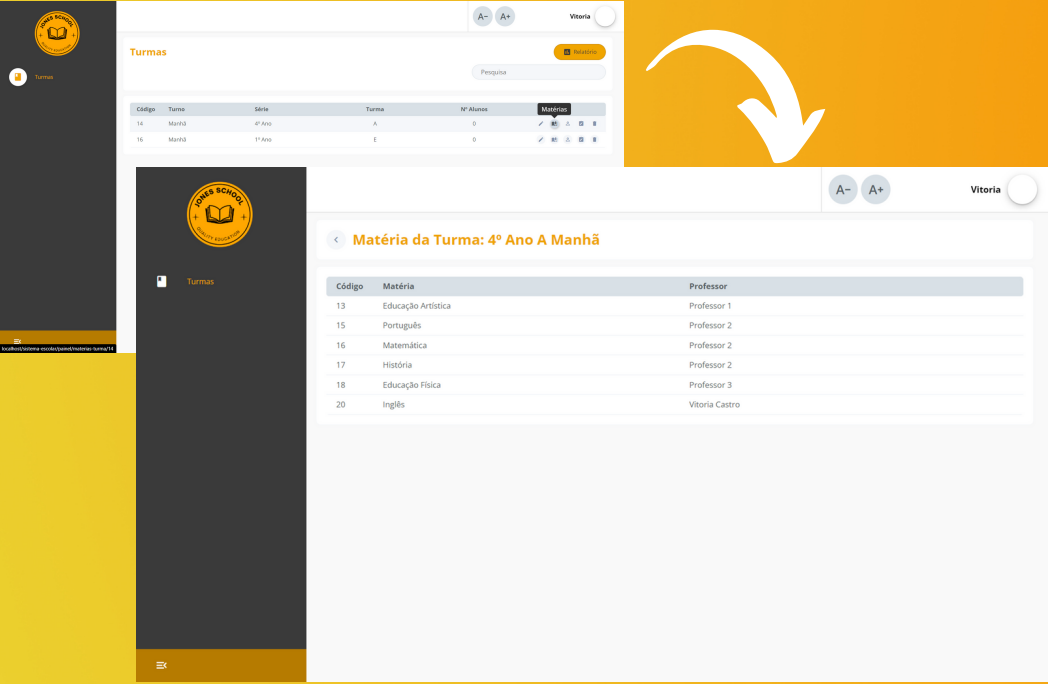Select Turmas in the Matérias screen sidebar
Screen dimensions: 1048x684
click(x=200, y=281)
